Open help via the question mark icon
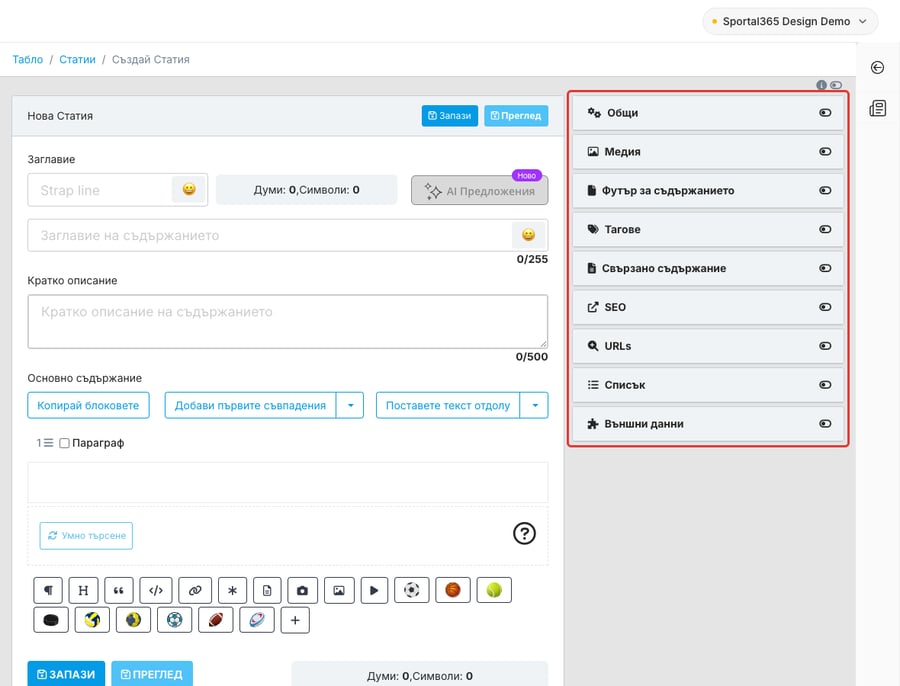 click(524, 533)
